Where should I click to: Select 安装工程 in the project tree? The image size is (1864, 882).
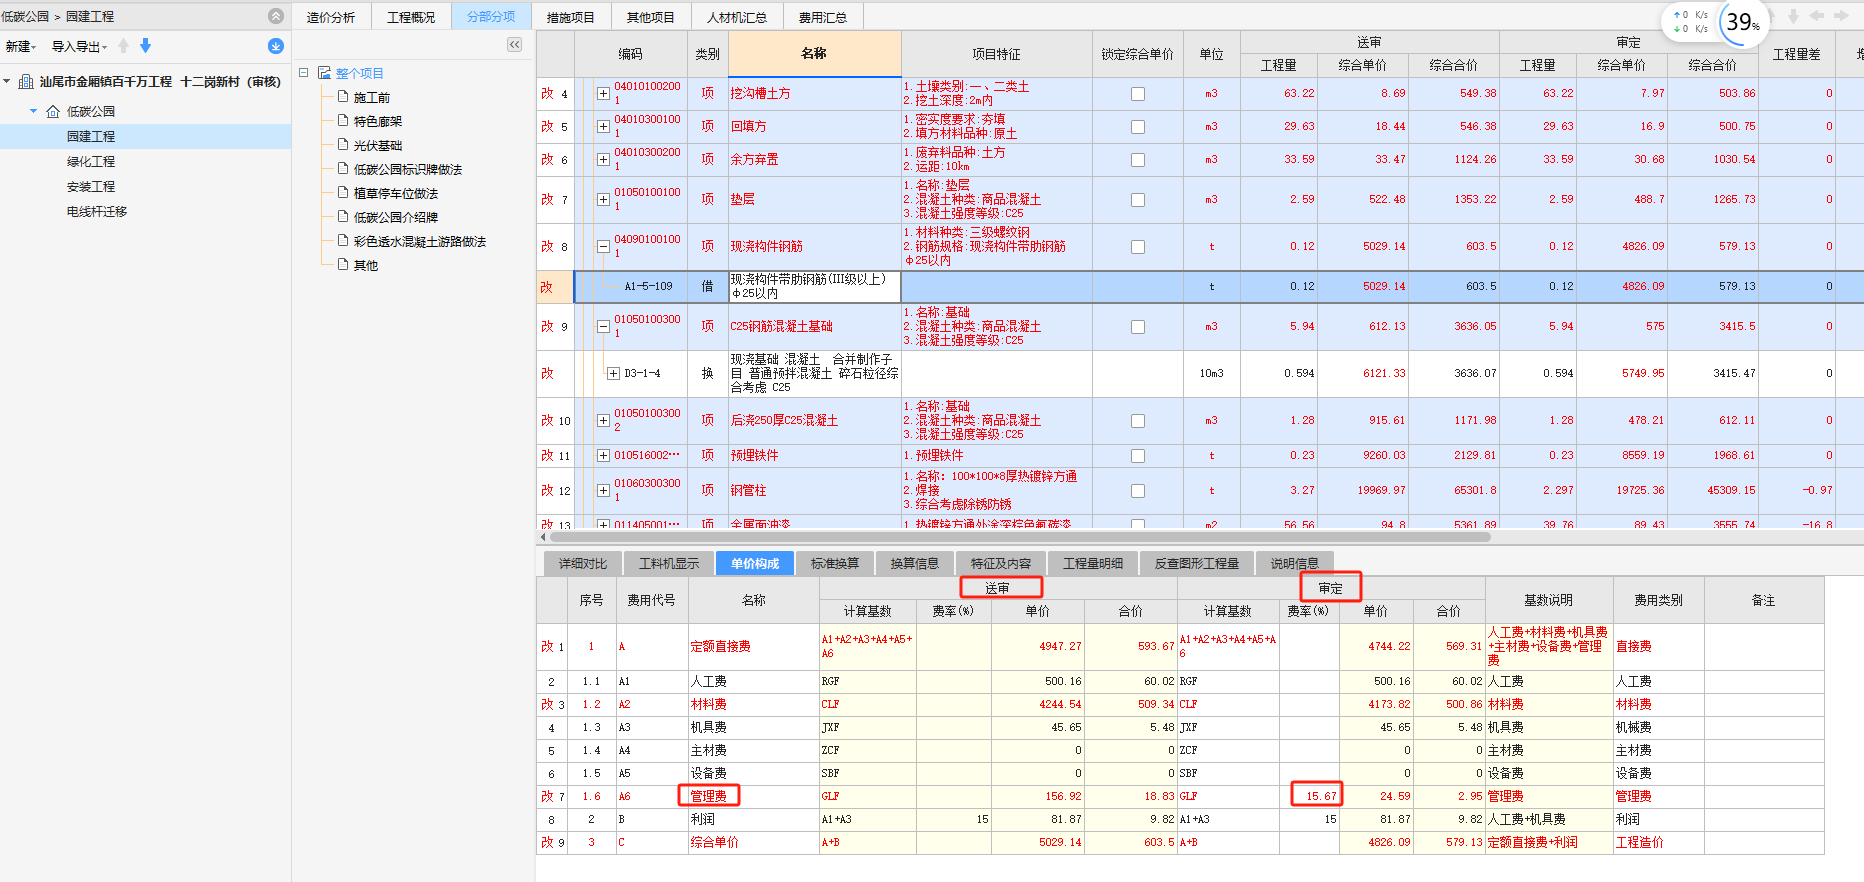pyautogui.click(x=91, y=186)
